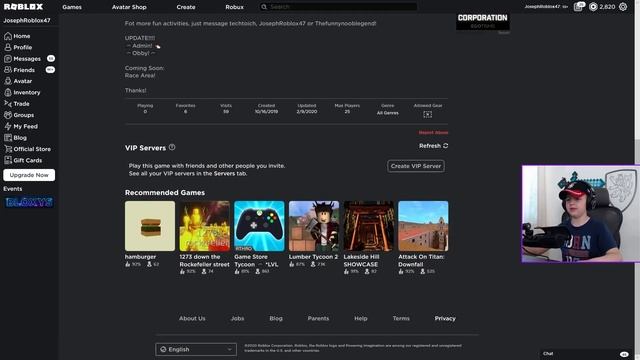This screenshot has width=640, height=360.
Task: Click the VIP Servers help question icon
Action: pyautogui.click(x=172, y=147)
